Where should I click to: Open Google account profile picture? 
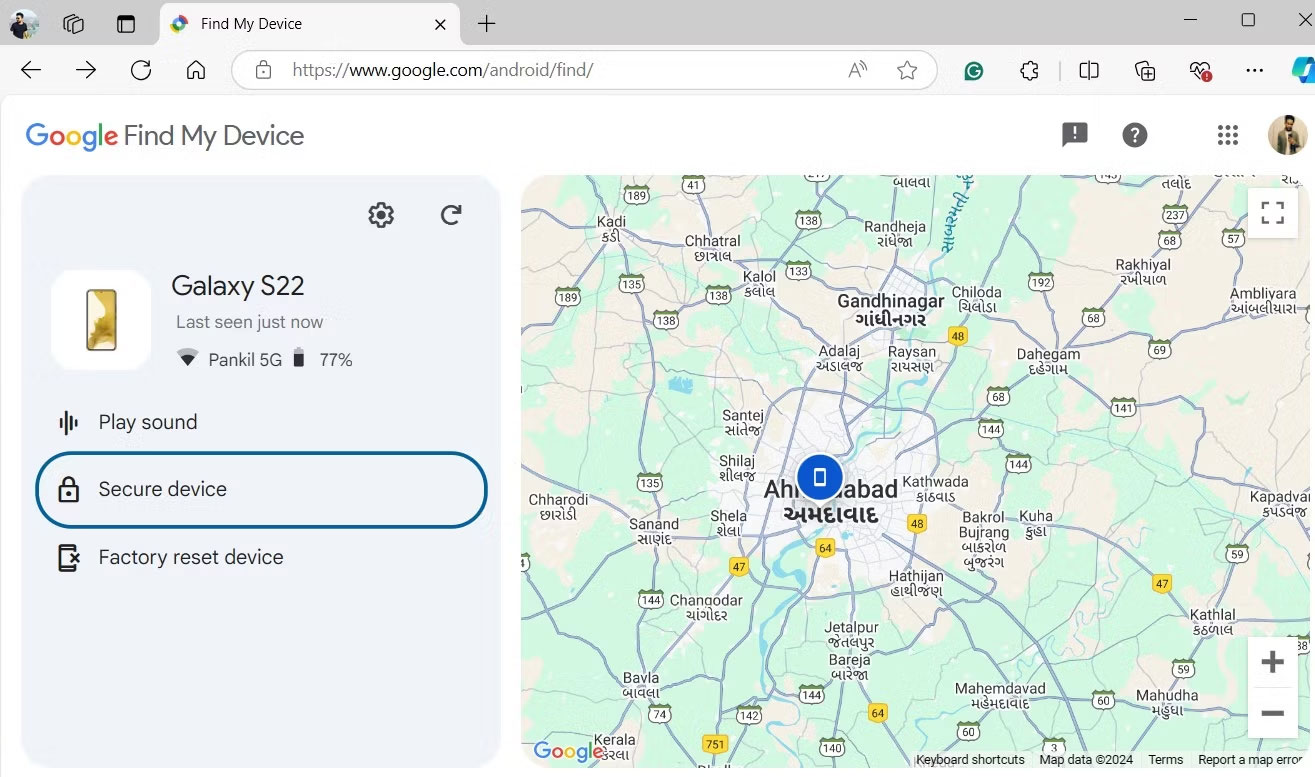1287,135
